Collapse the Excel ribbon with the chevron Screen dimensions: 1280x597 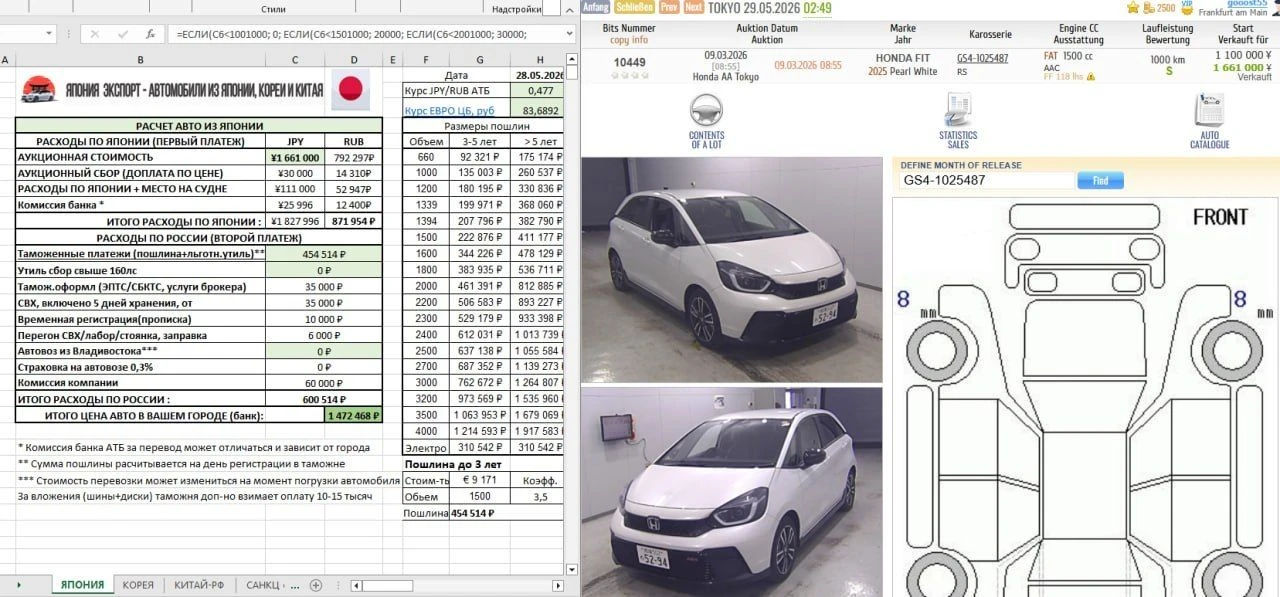click(x=571, y=9)
